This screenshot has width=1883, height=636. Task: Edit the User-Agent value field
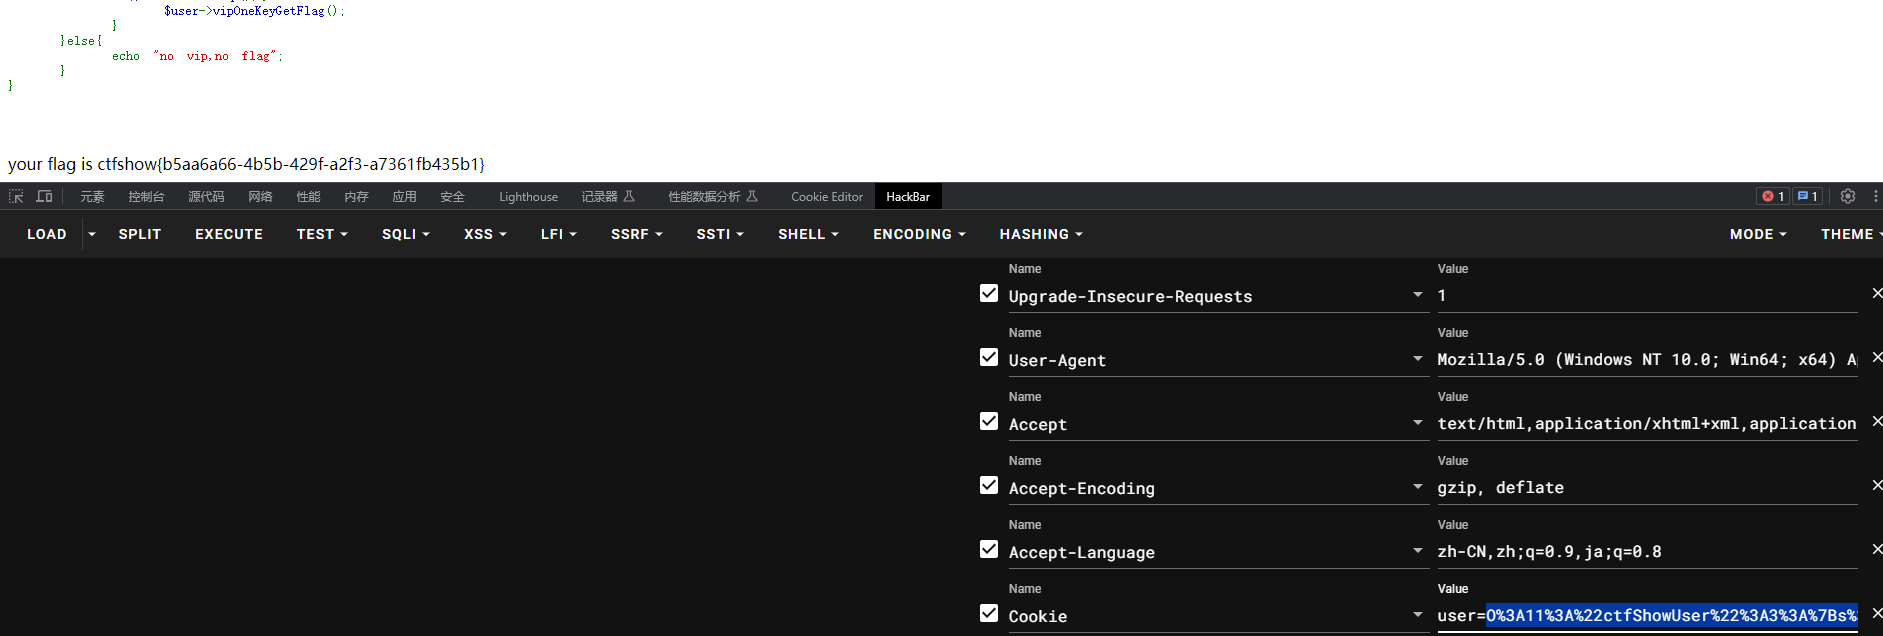click(x=1647, y=359)
